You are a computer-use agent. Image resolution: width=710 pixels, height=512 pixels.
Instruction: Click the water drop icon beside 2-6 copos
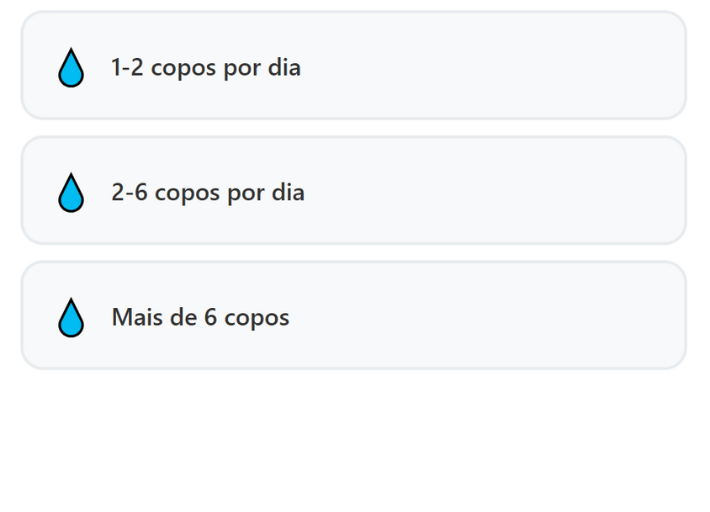click(70, 193)
